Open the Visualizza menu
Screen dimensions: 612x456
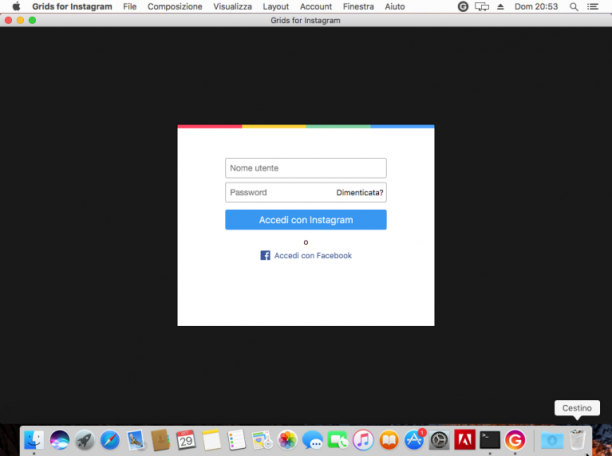click(232, 6)
